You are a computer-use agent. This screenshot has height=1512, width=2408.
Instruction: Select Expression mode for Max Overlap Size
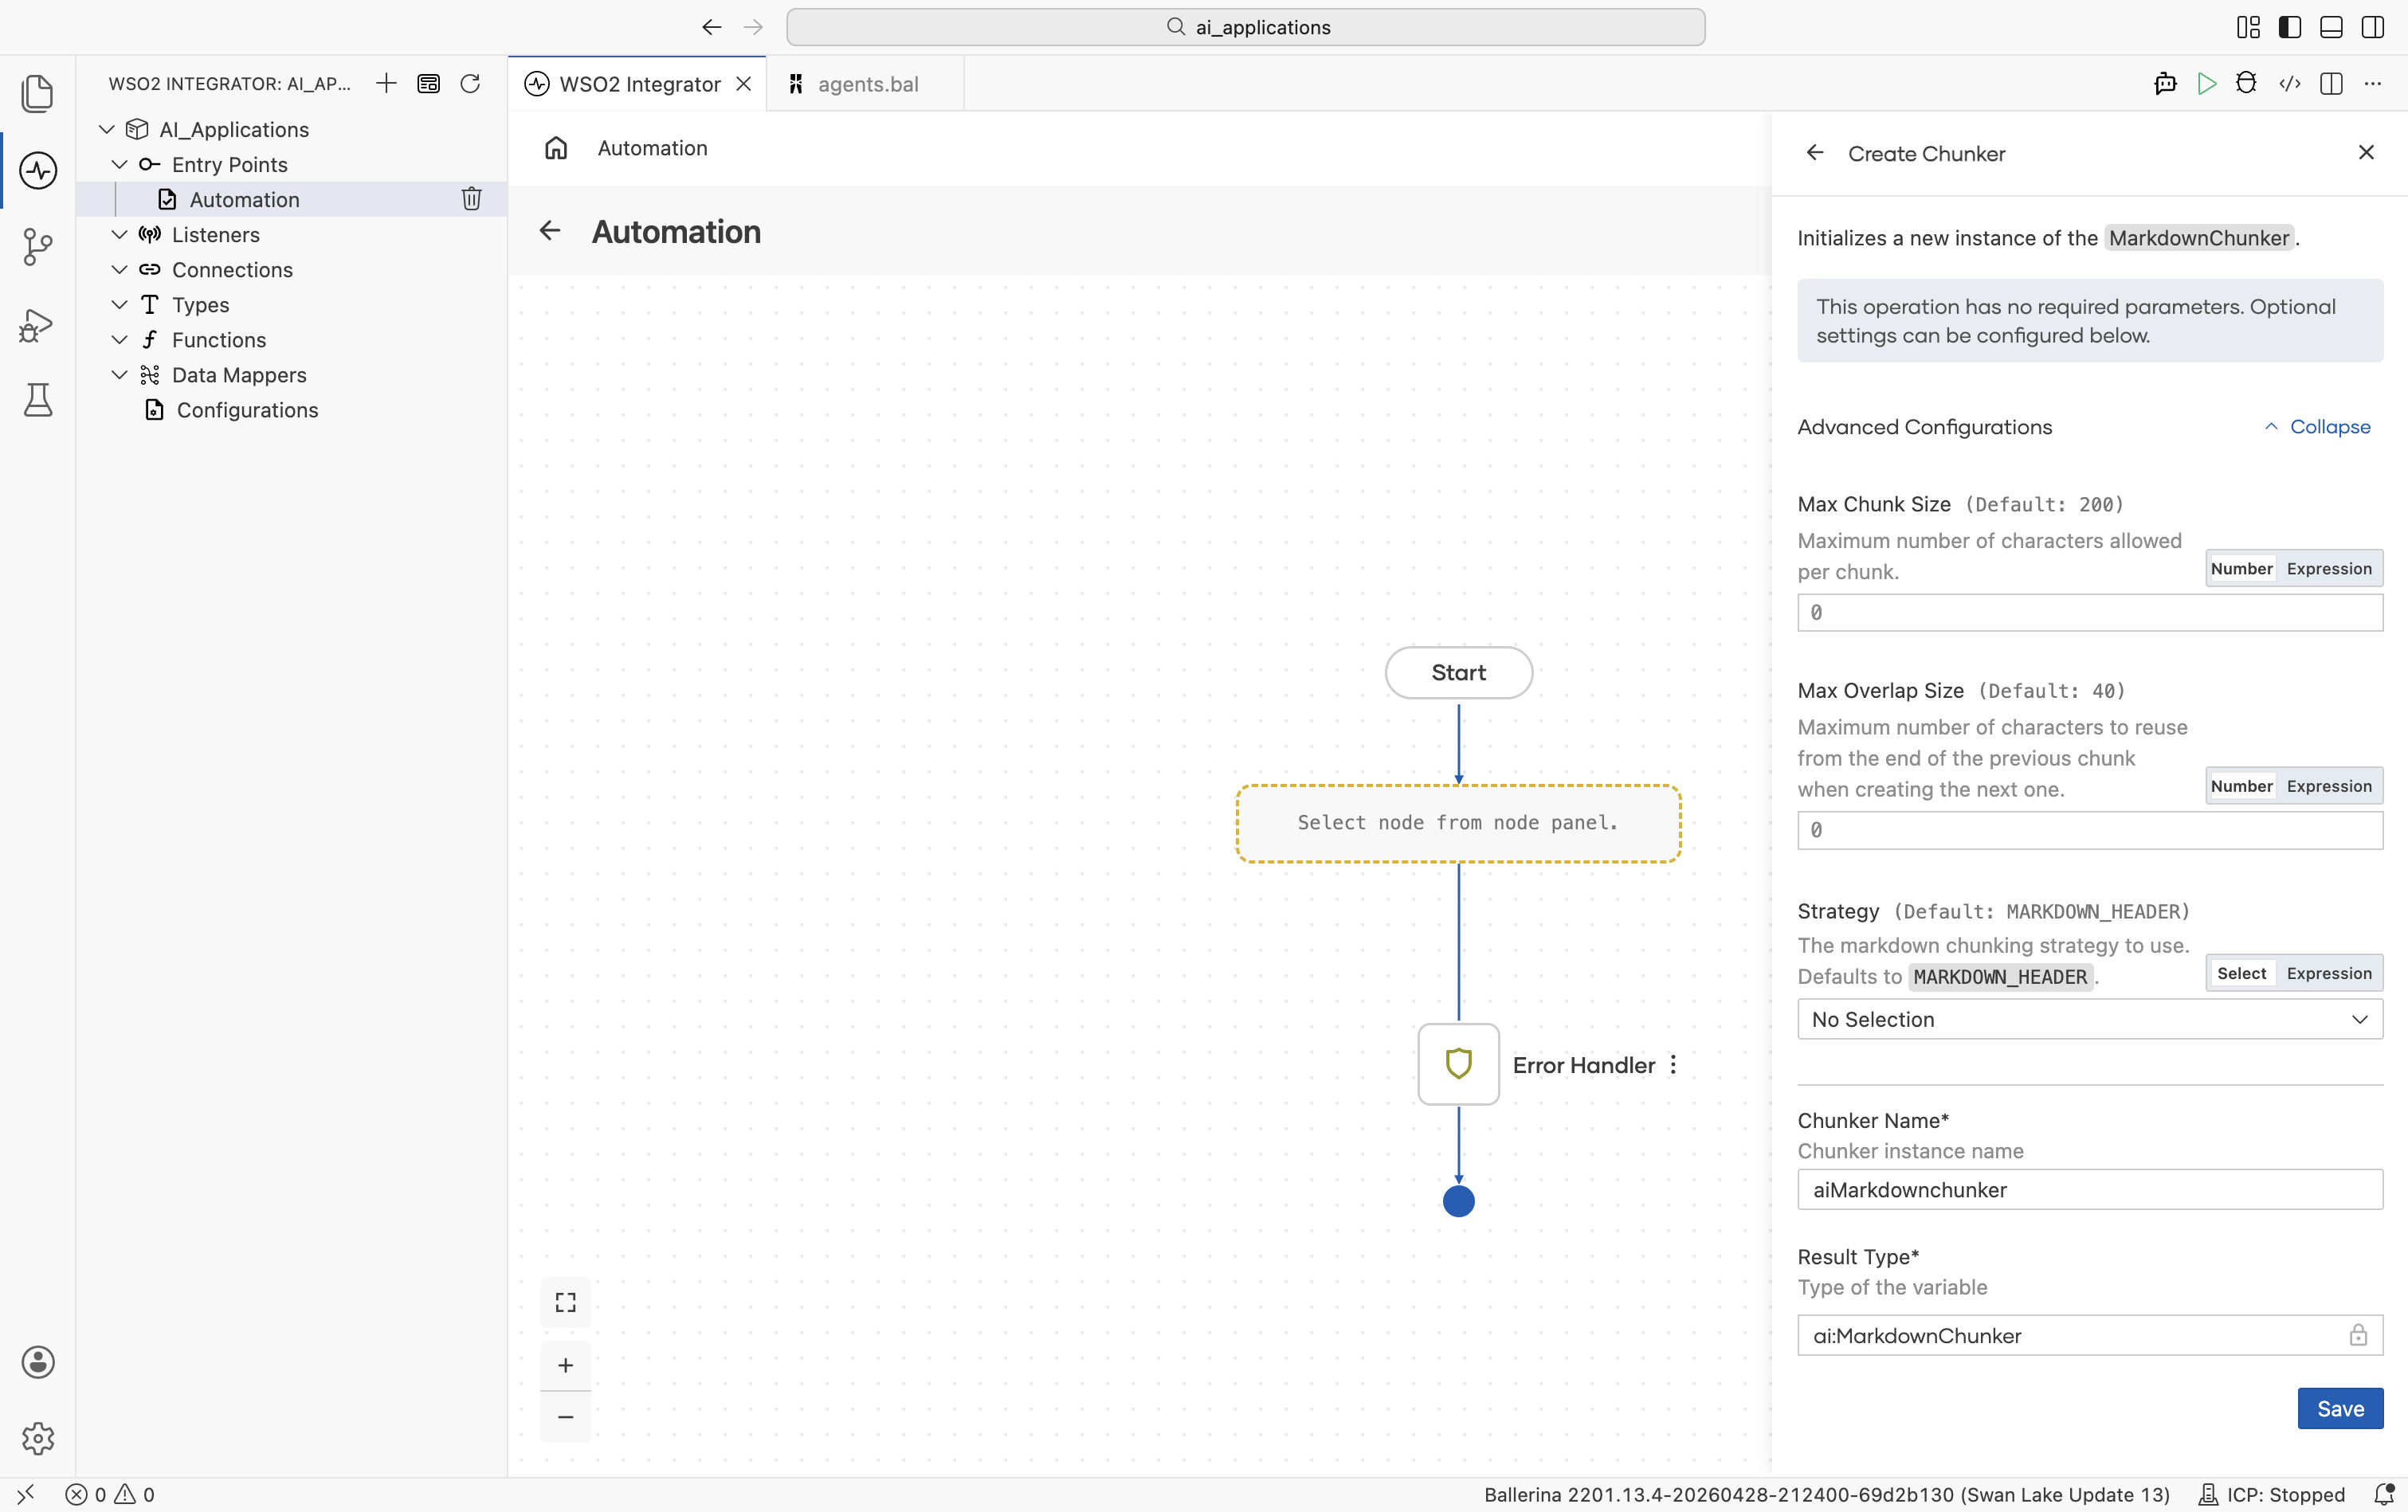tap(2329, 786)
